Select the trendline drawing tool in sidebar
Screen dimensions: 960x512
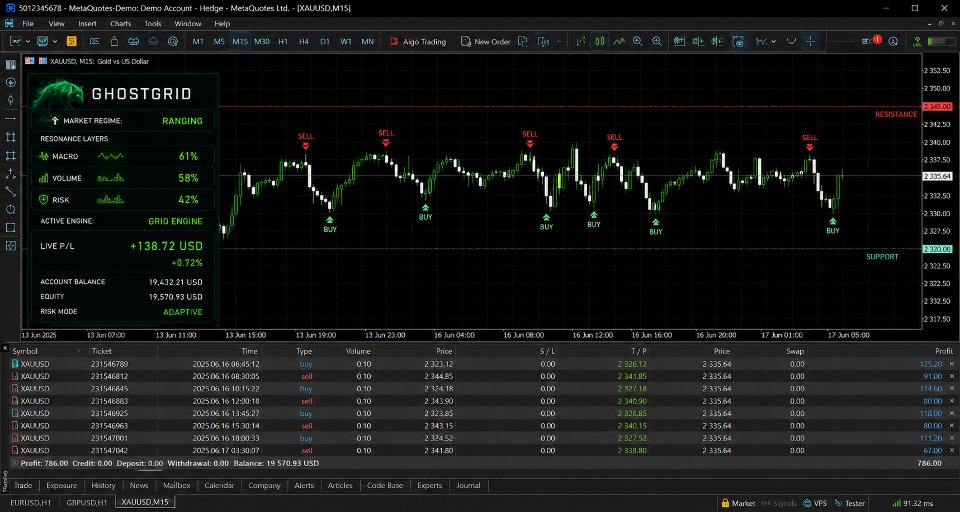pos(10,192)
